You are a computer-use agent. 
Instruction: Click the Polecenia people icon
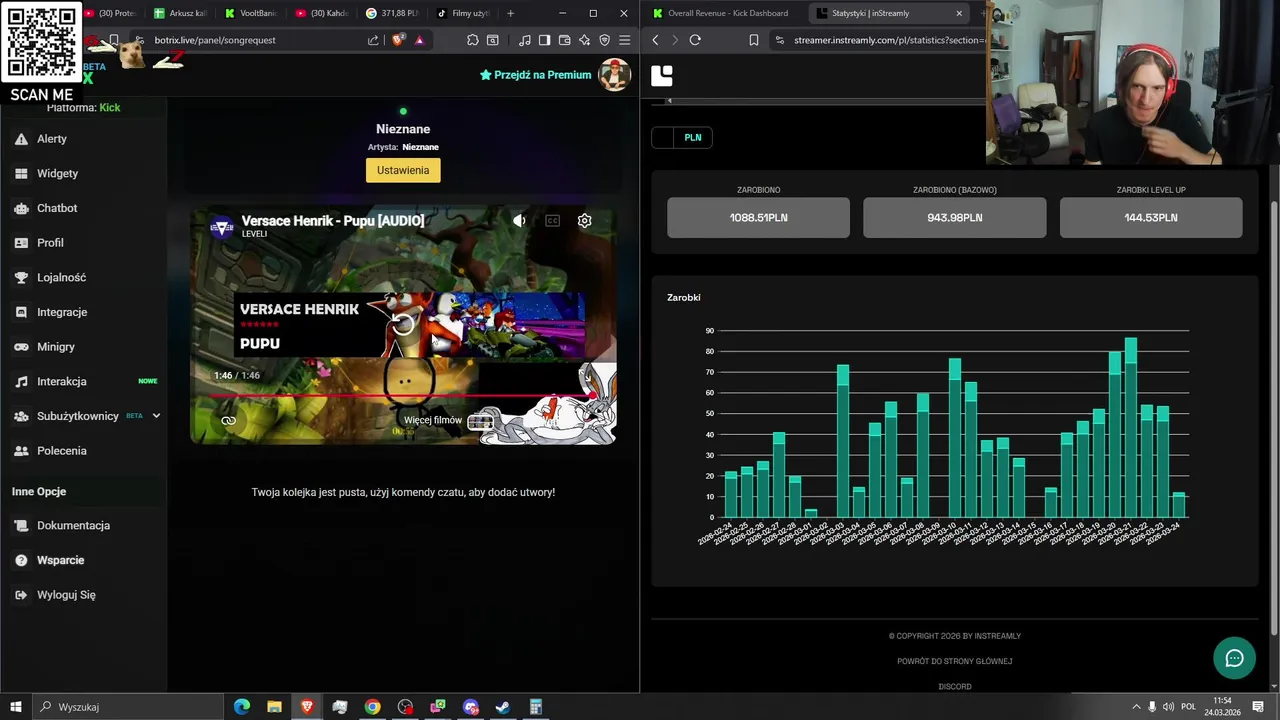coord(21,451)
